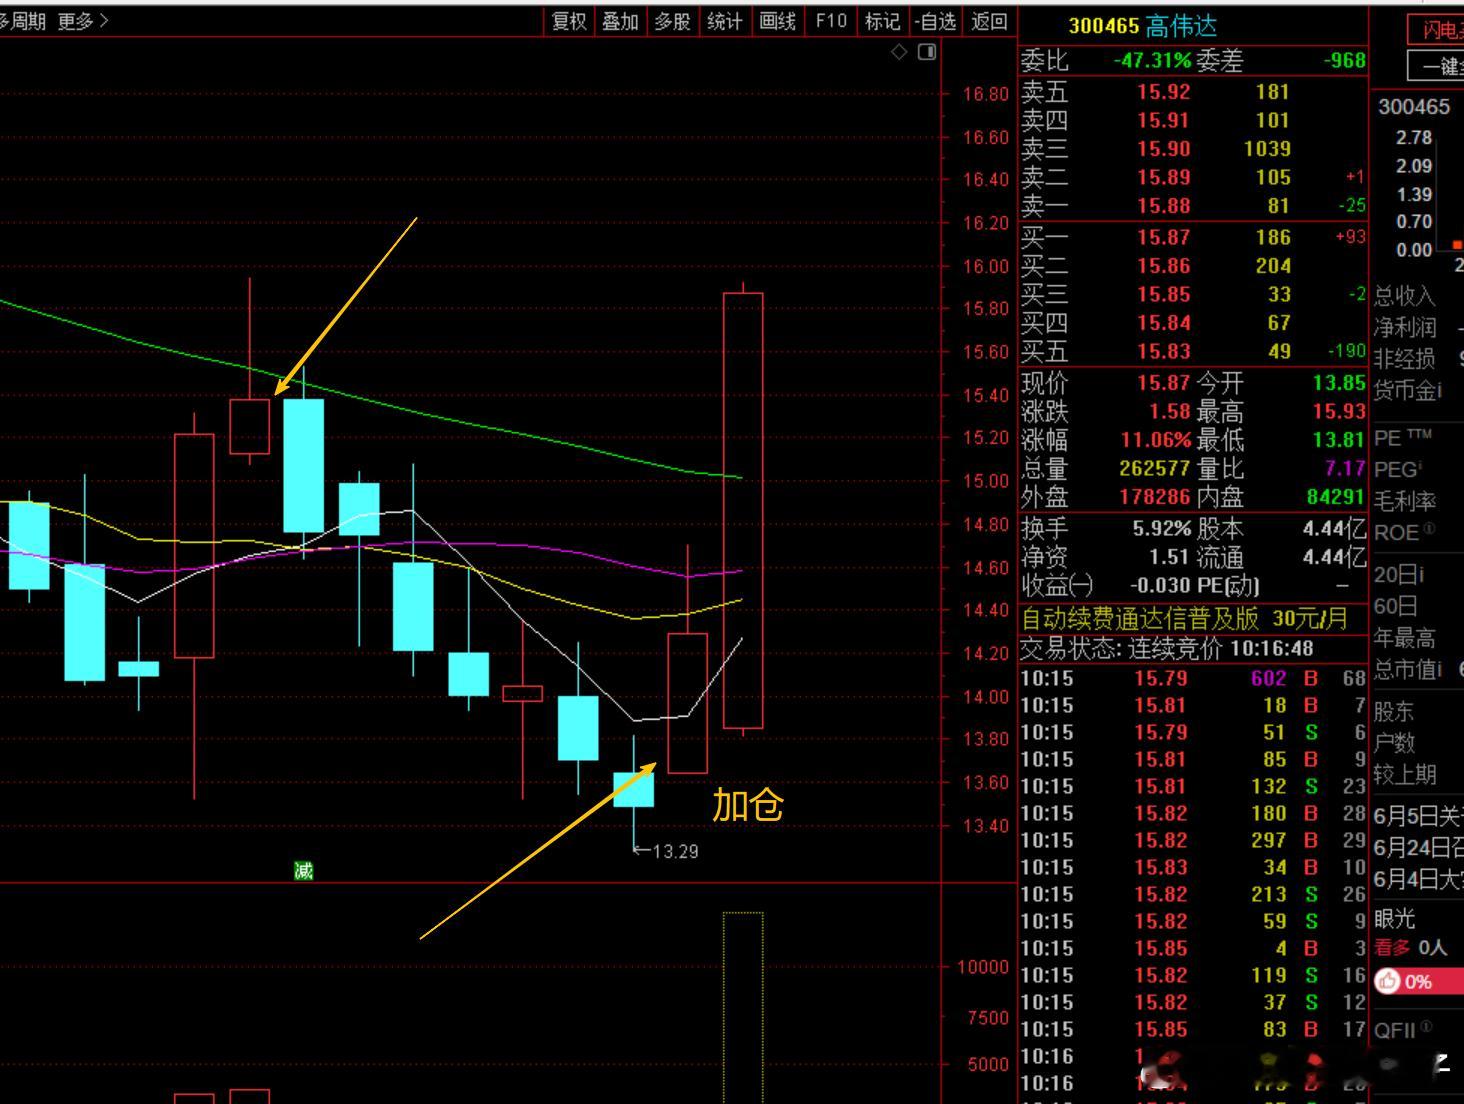
Task: Click the 年最高 yearly high label
Action: coord(1404,638)
